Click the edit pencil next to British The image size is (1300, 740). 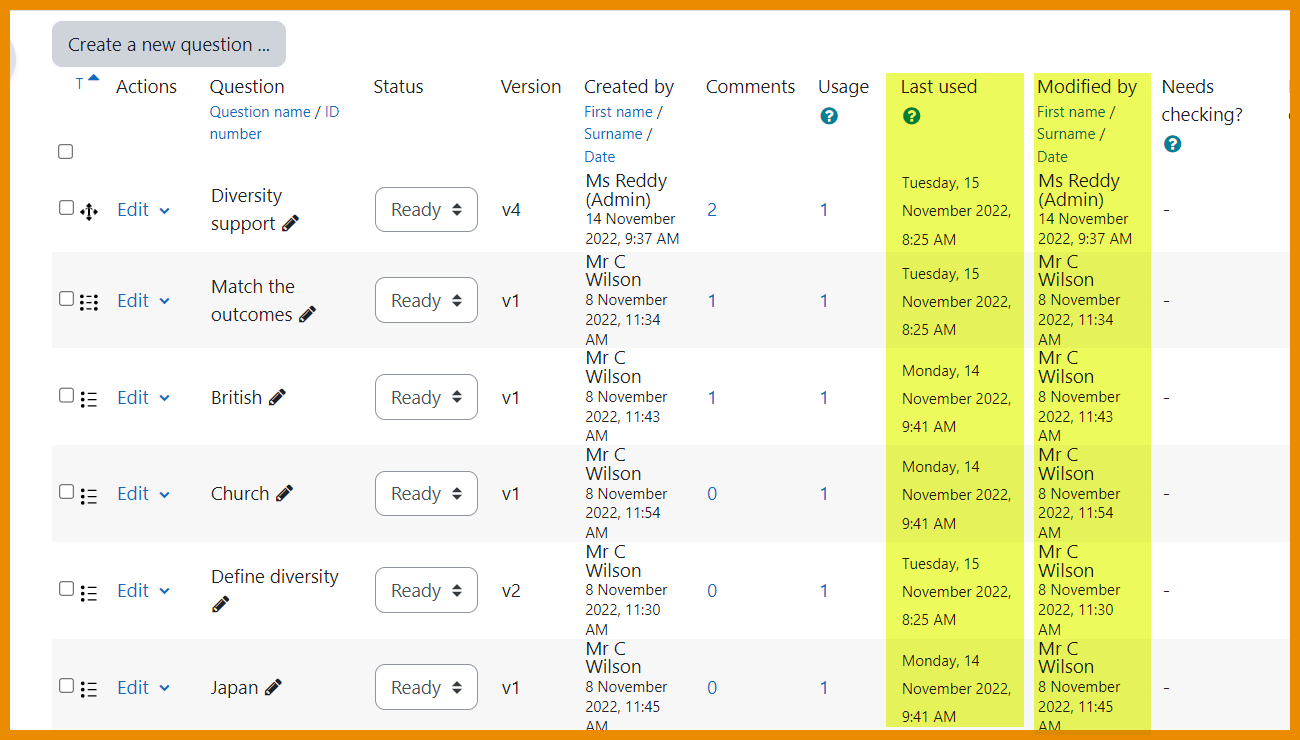click(x=277, y=397)
